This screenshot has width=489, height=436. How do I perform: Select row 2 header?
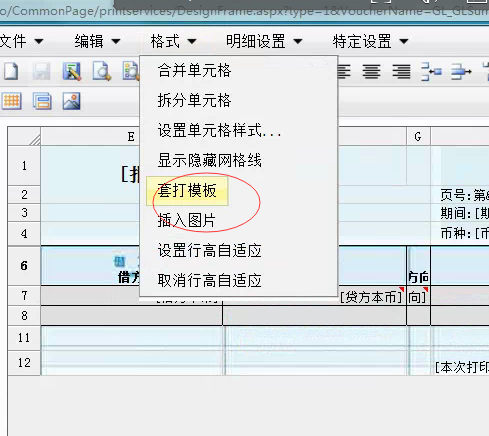point(24,195)
